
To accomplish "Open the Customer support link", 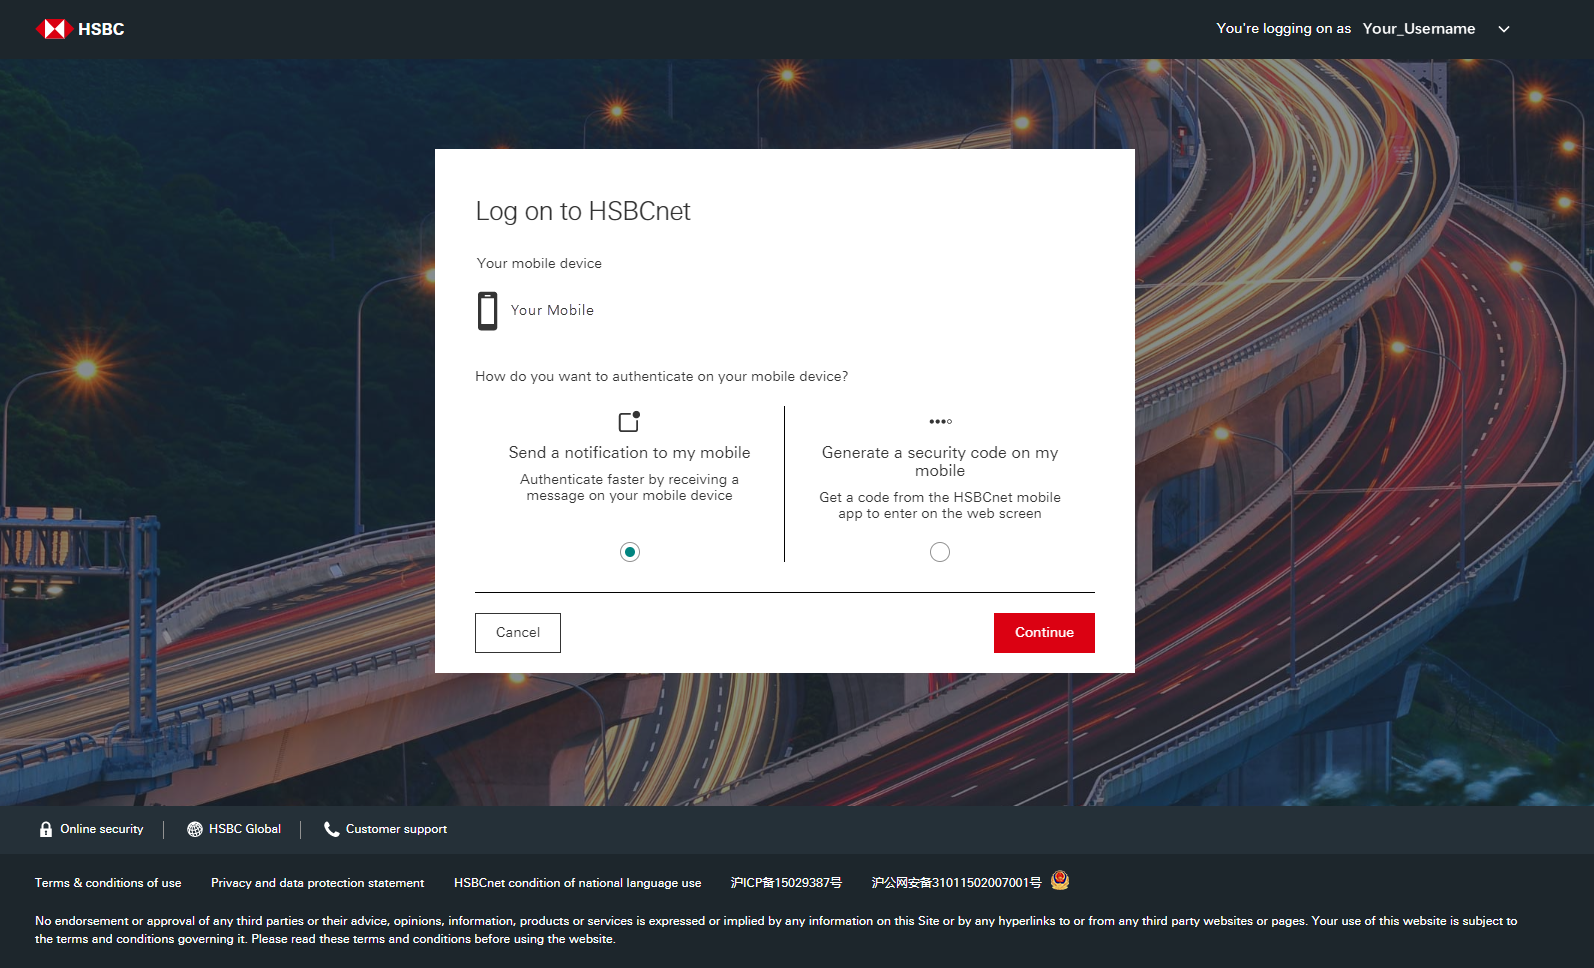I will (x=396, y=829).
